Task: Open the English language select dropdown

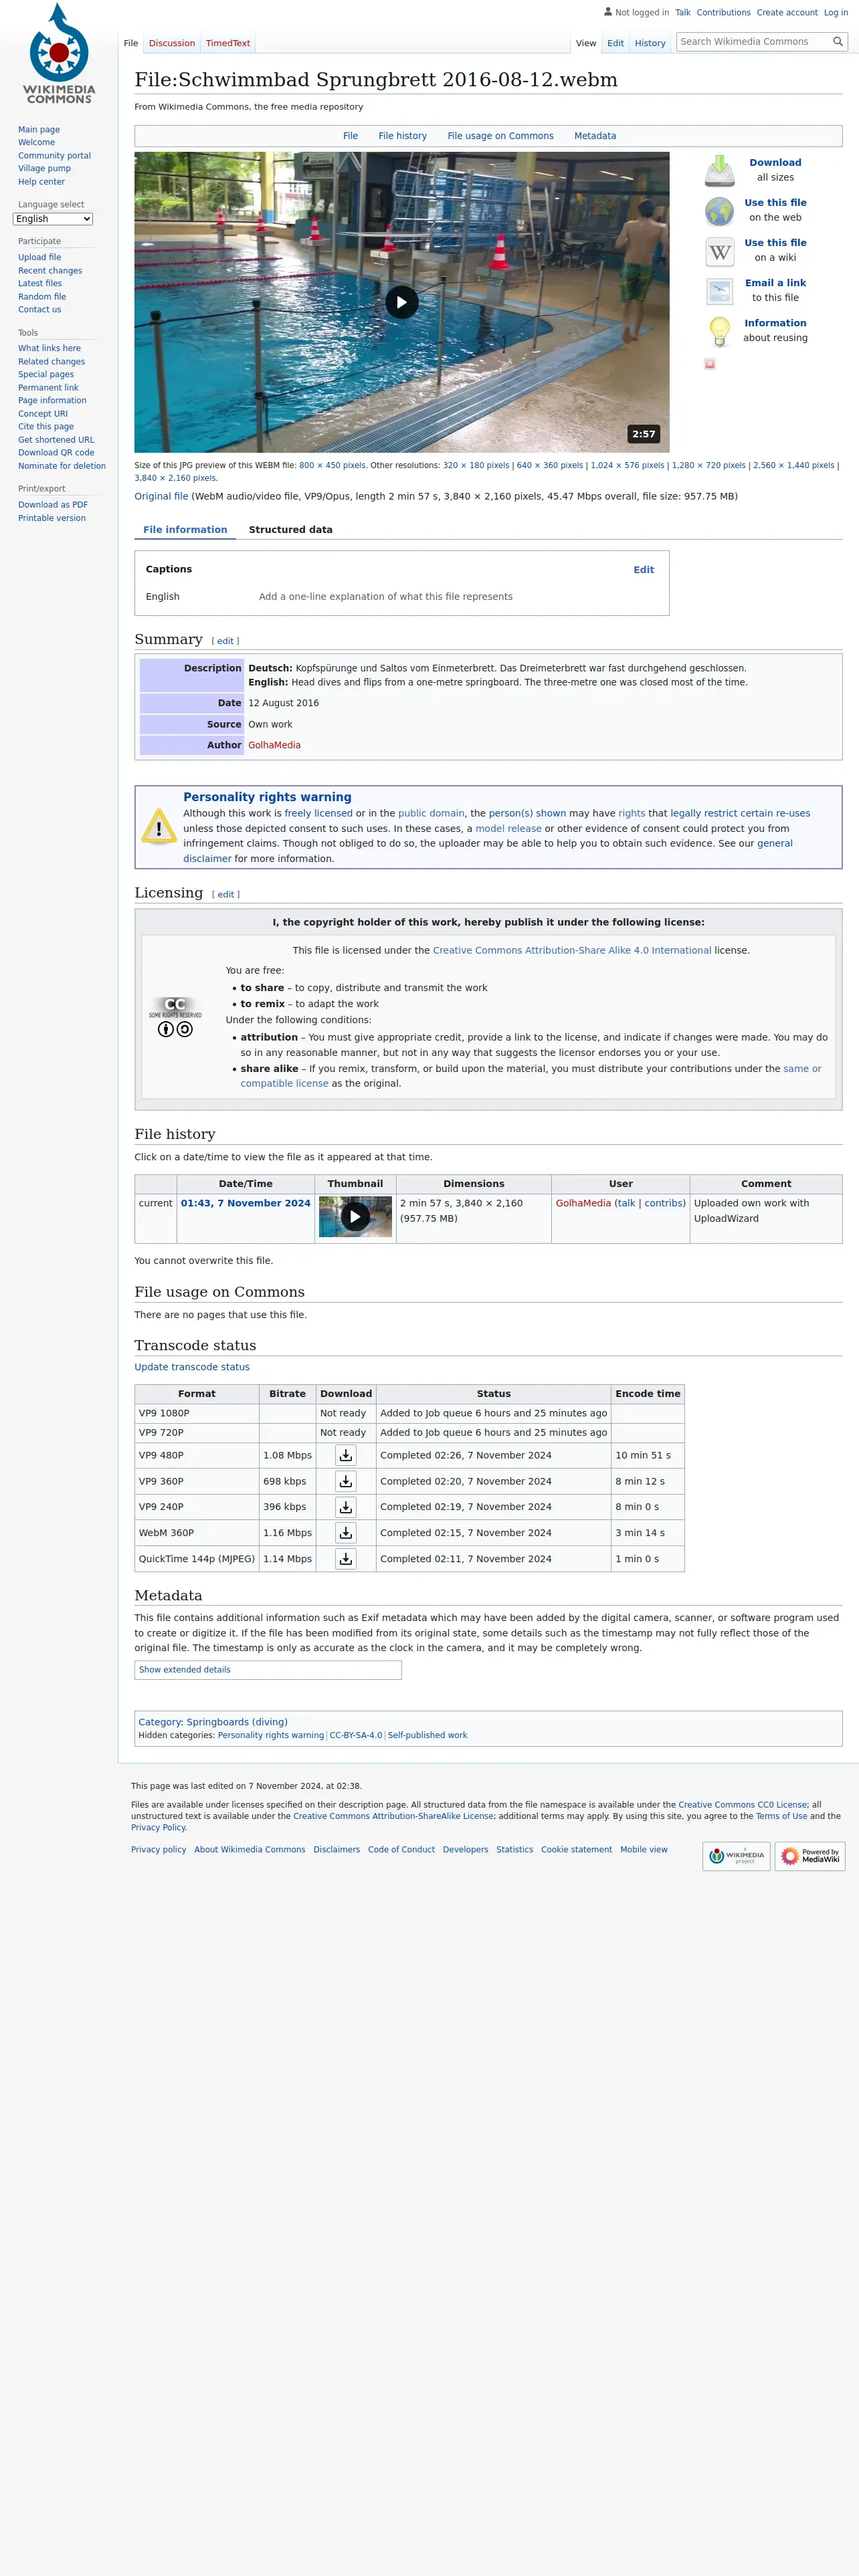Action: click(53, 219)
